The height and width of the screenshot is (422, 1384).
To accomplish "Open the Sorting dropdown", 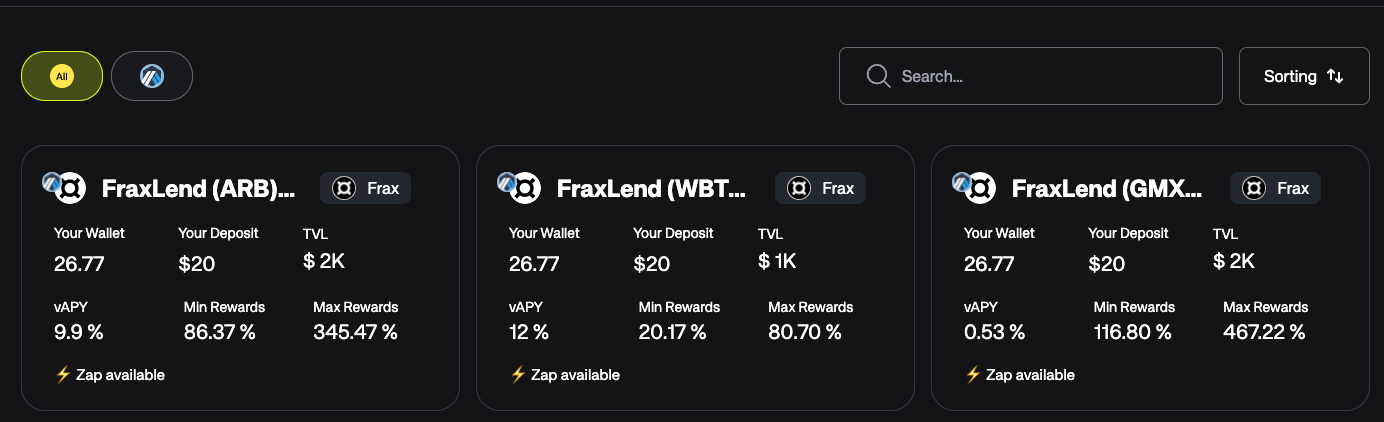I will click(x=1303, y=76).
